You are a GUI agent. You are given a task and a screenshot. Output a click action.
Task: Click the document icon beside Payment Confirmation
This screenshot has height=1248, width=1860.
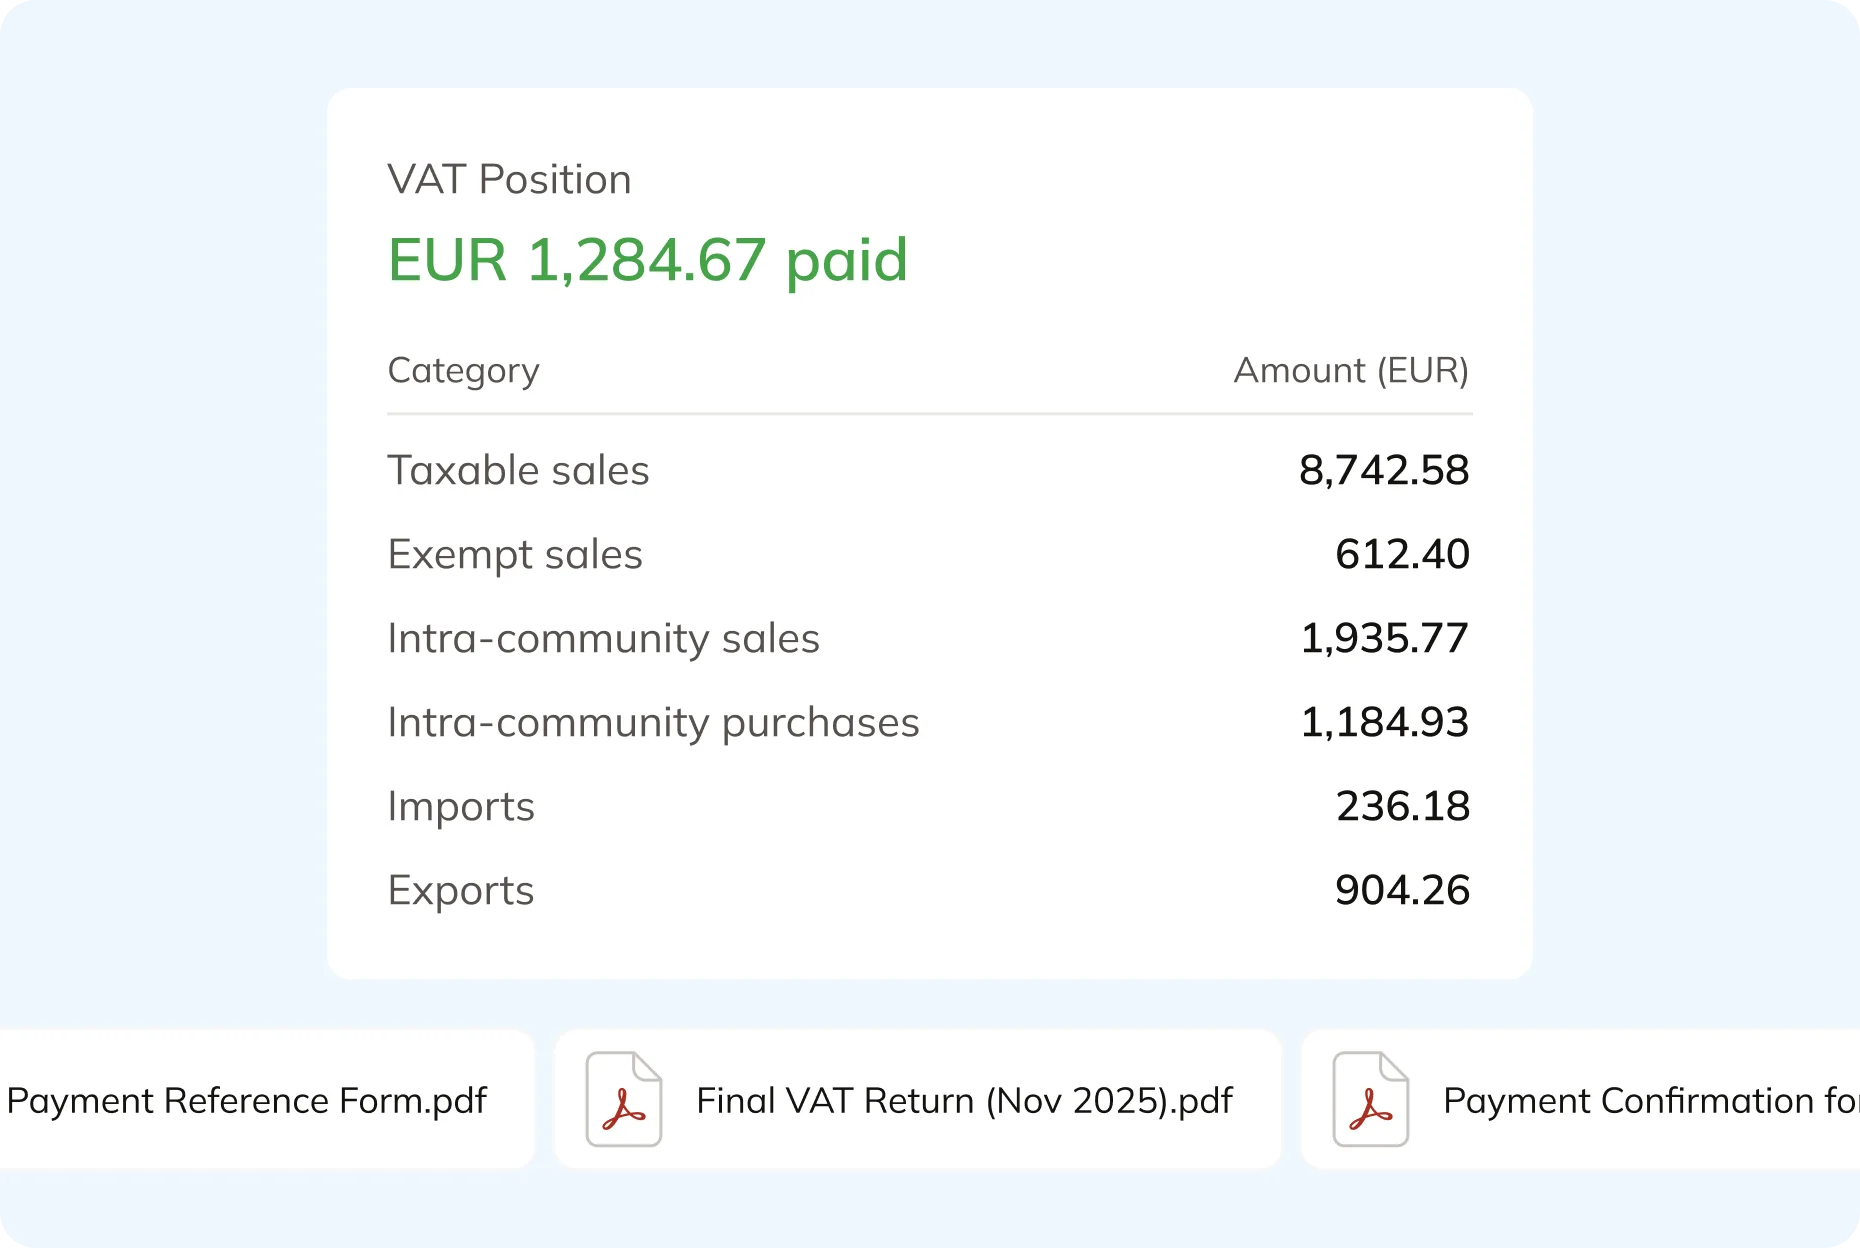(x=1370, y=1100)
